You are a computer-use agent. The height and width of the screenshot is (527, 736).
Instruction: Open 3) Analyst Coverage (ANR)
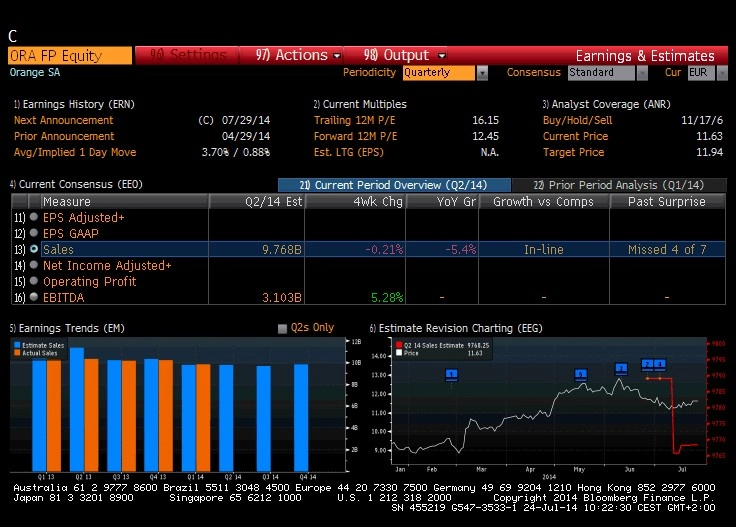point(606,104)
